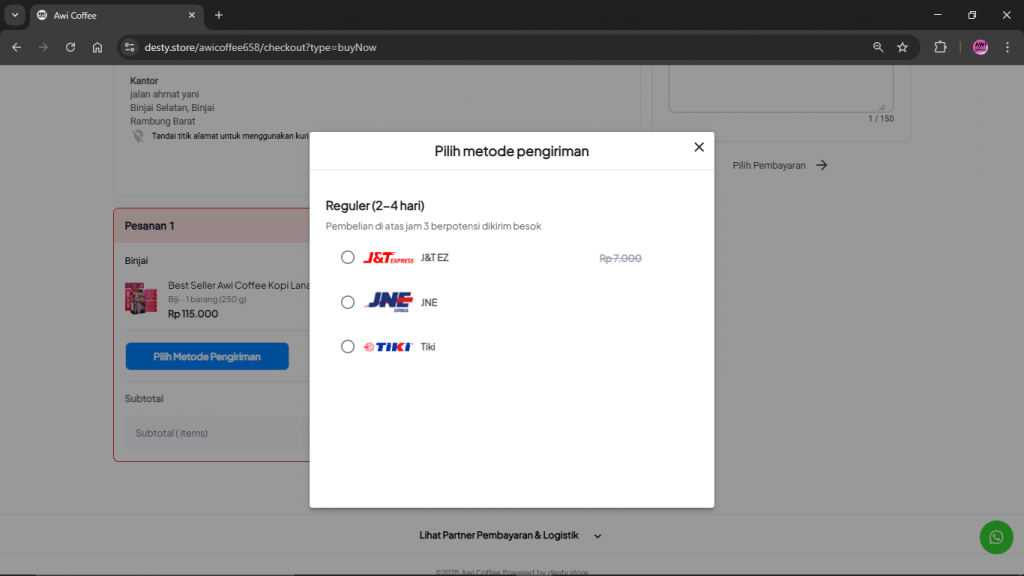The height and width of the screenshot is (576, 1024).
Task: Open the browser Extensions menu
Action: coord(940,47)
